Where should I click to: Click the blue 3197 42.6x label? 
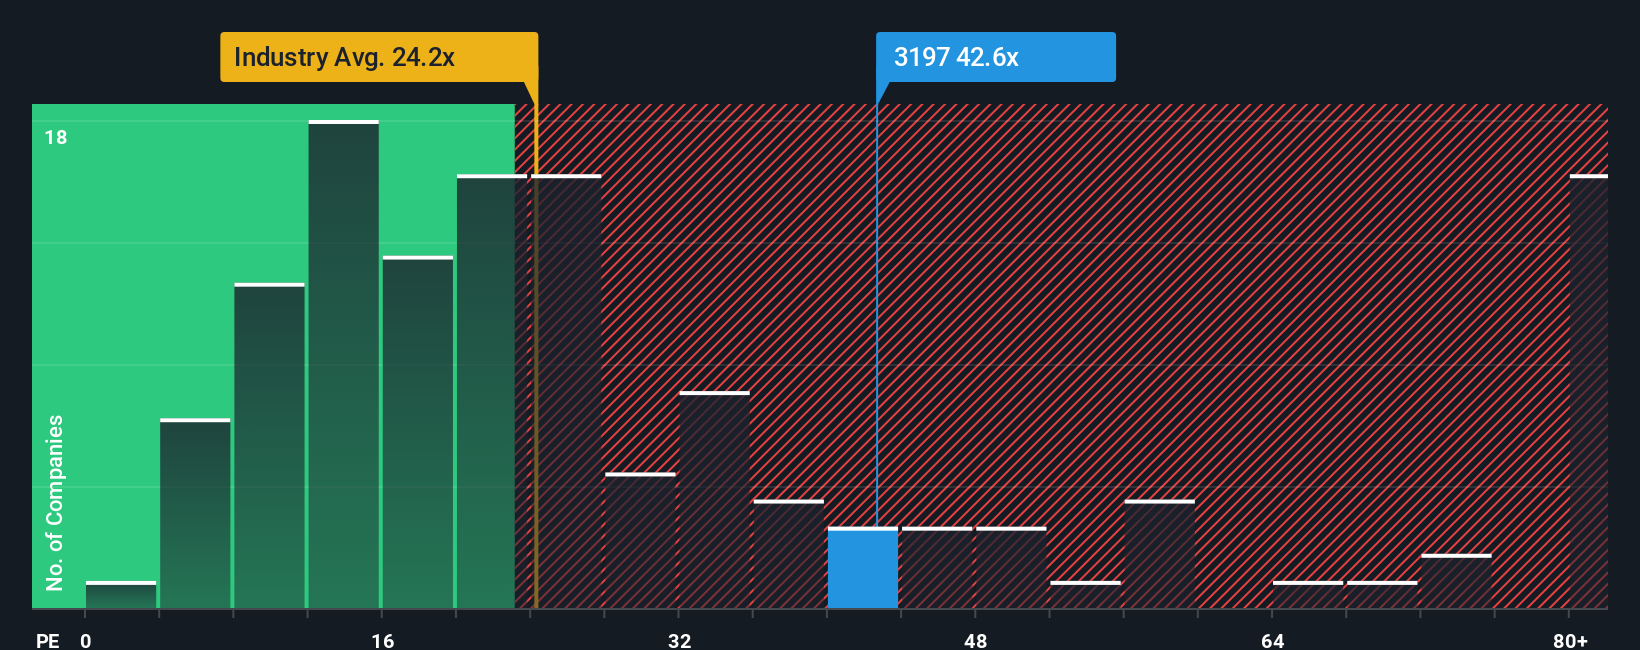[x=996, y=57]
